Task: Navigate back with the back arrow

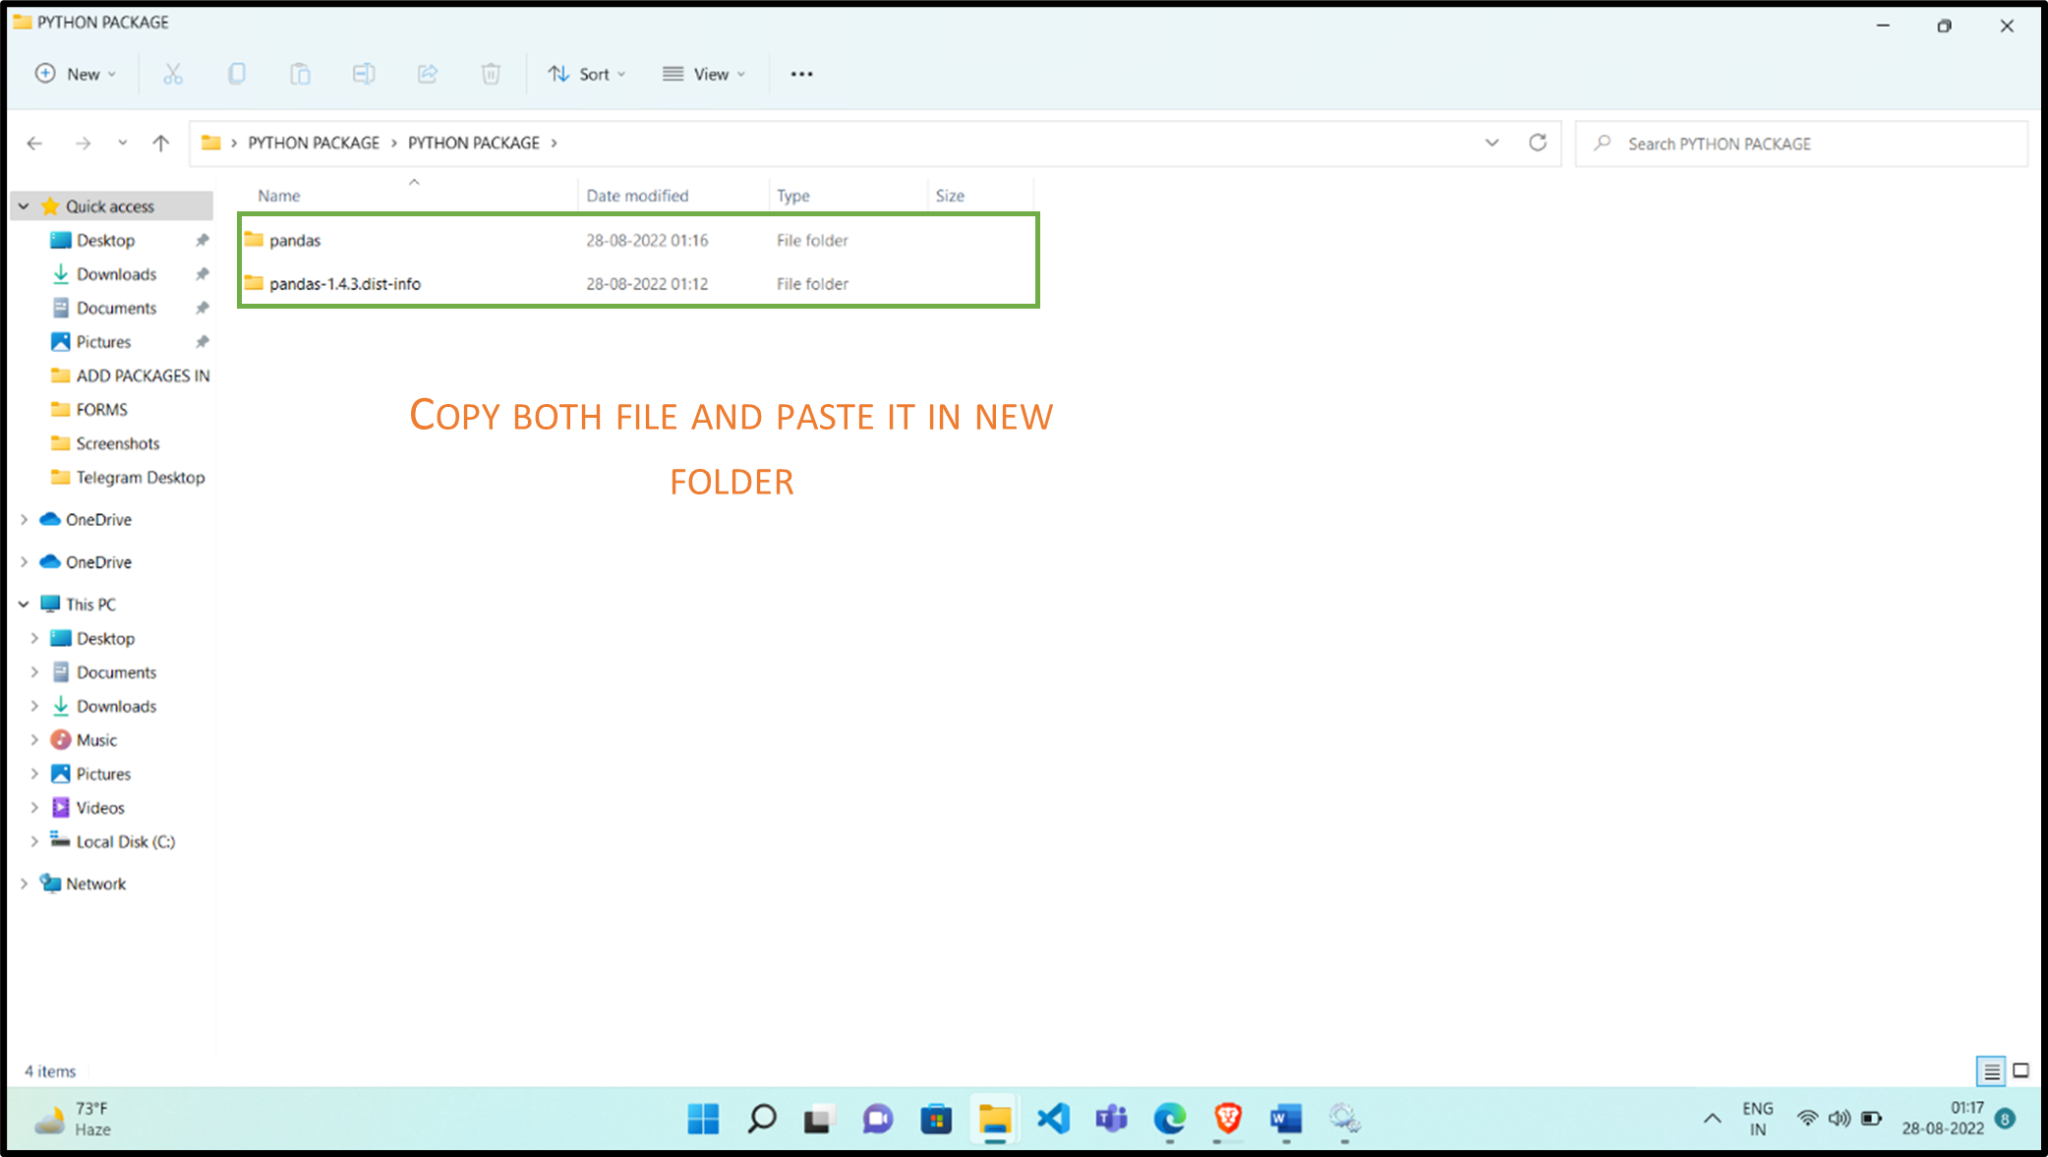Action: pyautogui.click(x=35, y=142)
